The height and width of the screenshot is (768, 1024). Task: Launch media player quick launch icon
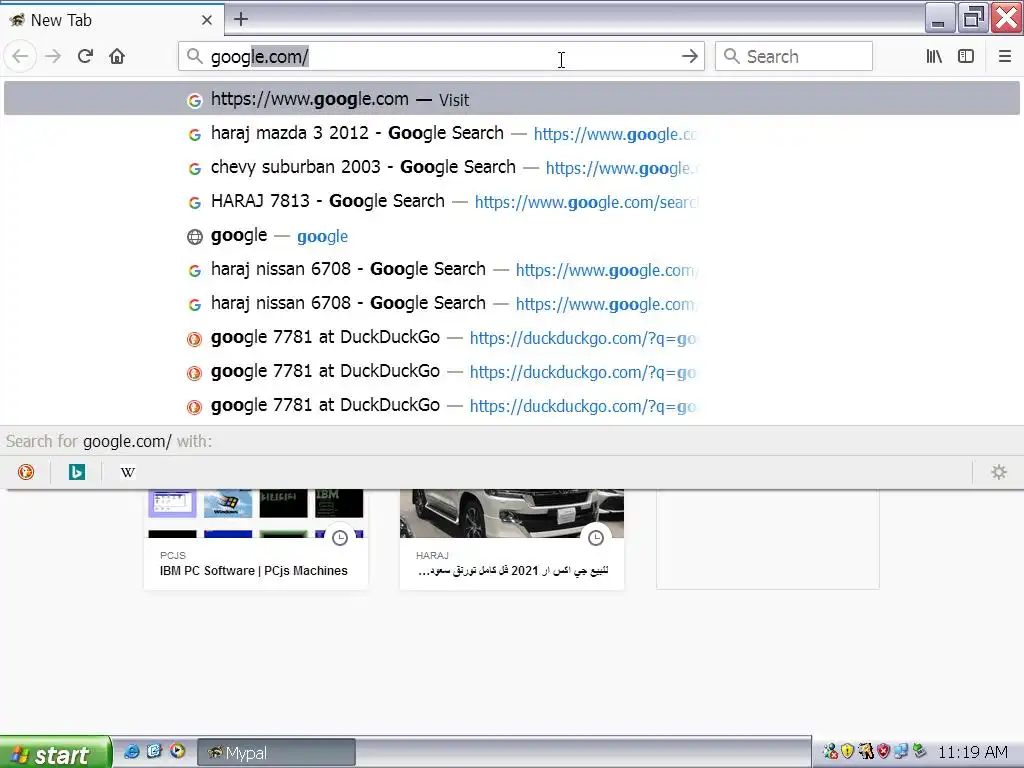click(x=177, y=752)
